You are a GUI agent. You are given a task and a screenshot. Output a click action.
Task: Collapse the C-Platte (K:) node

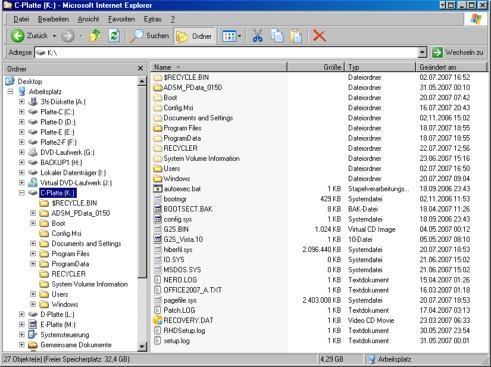pyautogui.click(x=22, y=193)
